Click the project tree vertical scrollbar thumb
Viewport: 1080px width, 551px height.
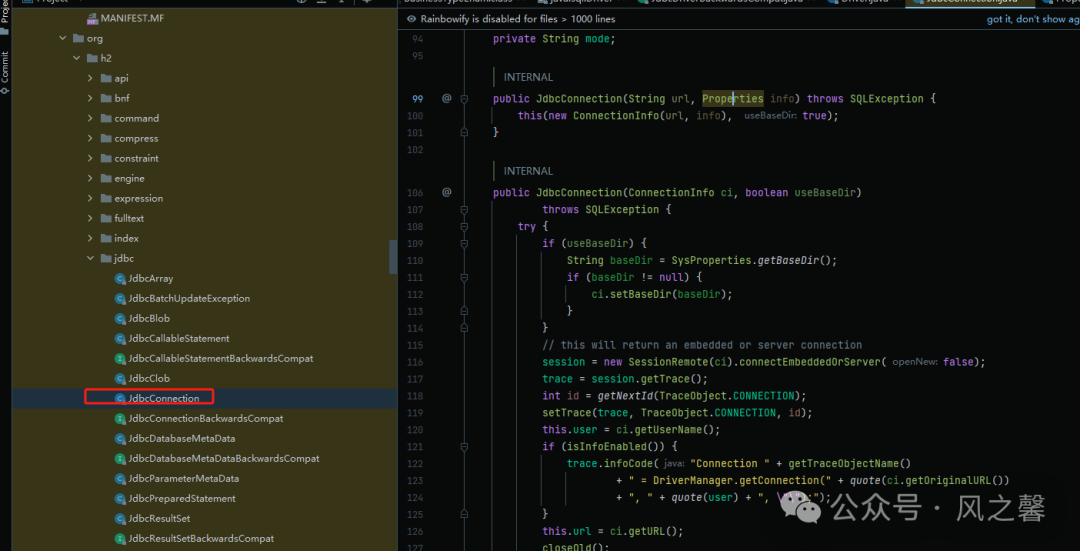click(393, 257)
